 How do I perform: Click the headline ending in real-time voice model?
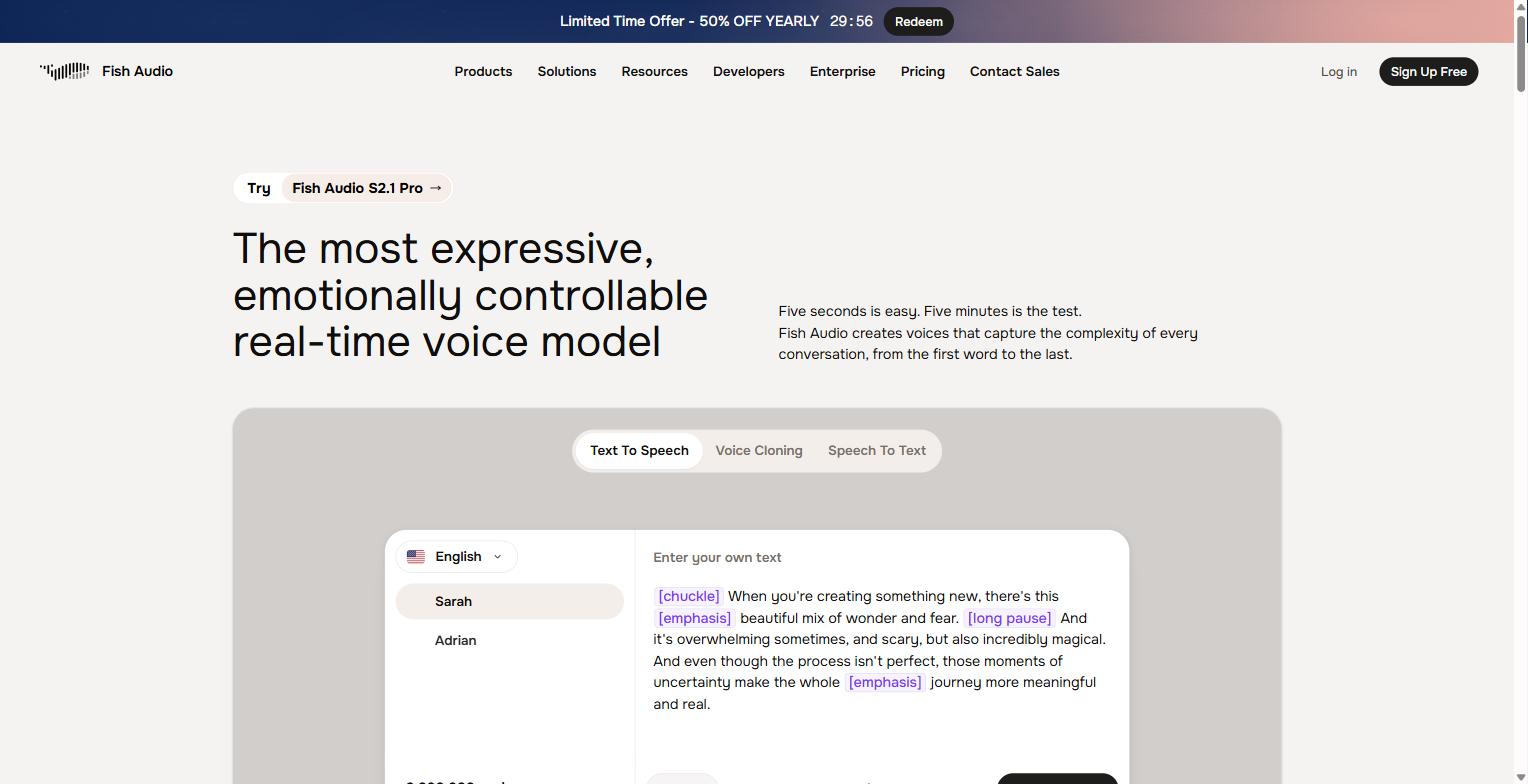[470, 295]
